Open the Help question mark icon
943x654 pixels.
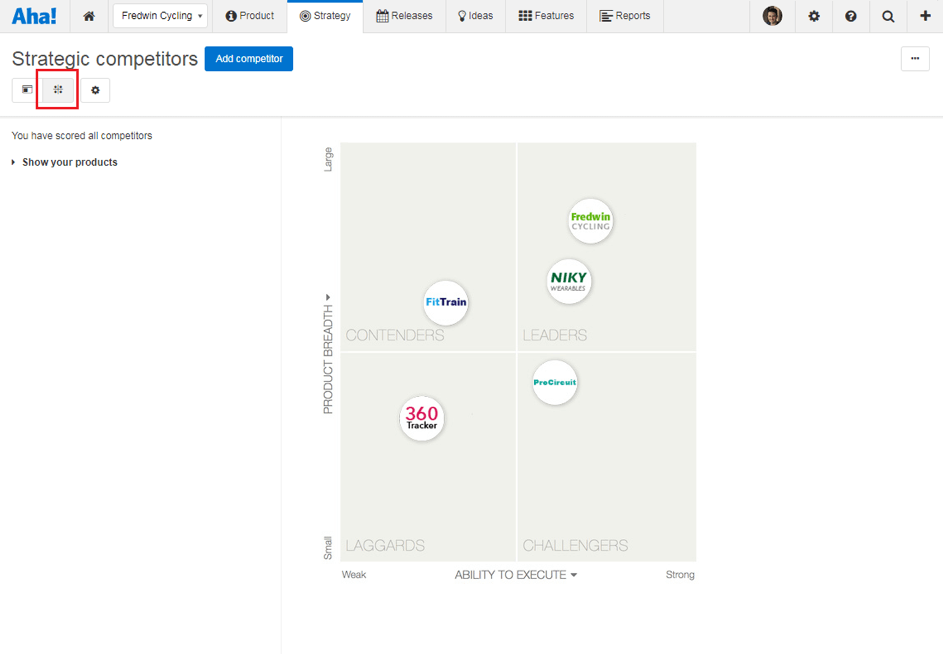click(851, 16)
